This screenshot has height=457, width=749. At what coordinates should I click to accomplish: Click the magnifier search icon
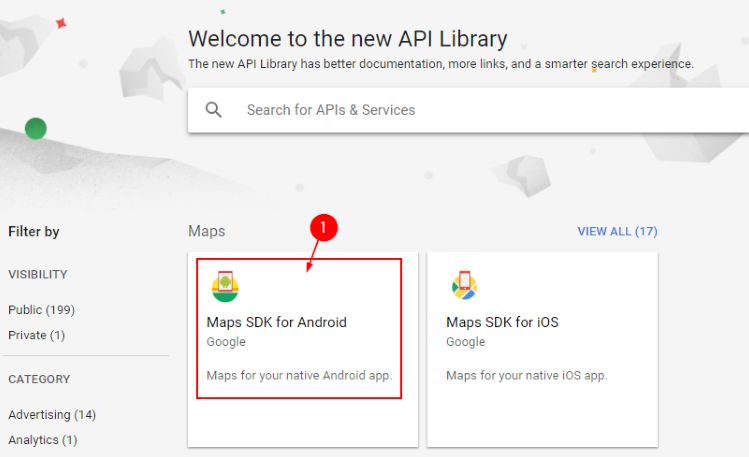click(x=214, y=110)
